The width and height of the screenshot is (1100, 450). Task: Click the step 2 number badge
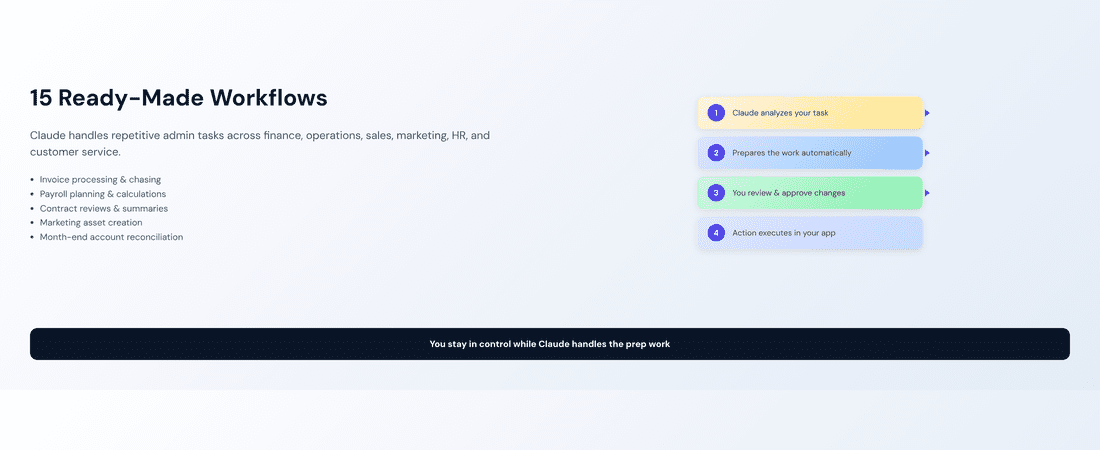click(x=716, y=152)
